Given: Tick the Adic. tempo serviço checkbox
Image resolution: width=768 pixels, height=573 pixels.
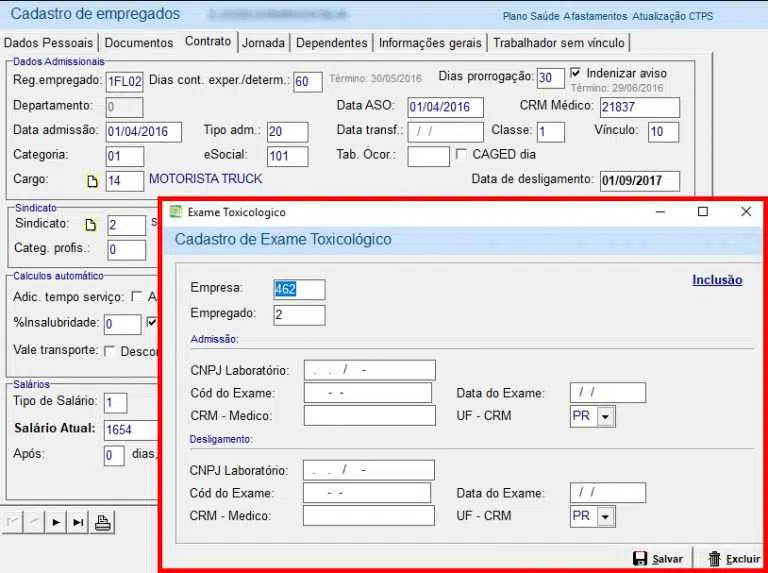Looking at the screenshot, I should coord(136,297).
